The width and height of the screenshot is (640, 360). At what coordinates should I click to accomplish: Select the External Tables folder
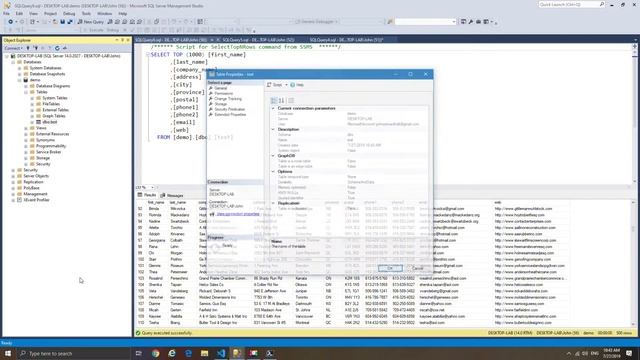[55, 110]
